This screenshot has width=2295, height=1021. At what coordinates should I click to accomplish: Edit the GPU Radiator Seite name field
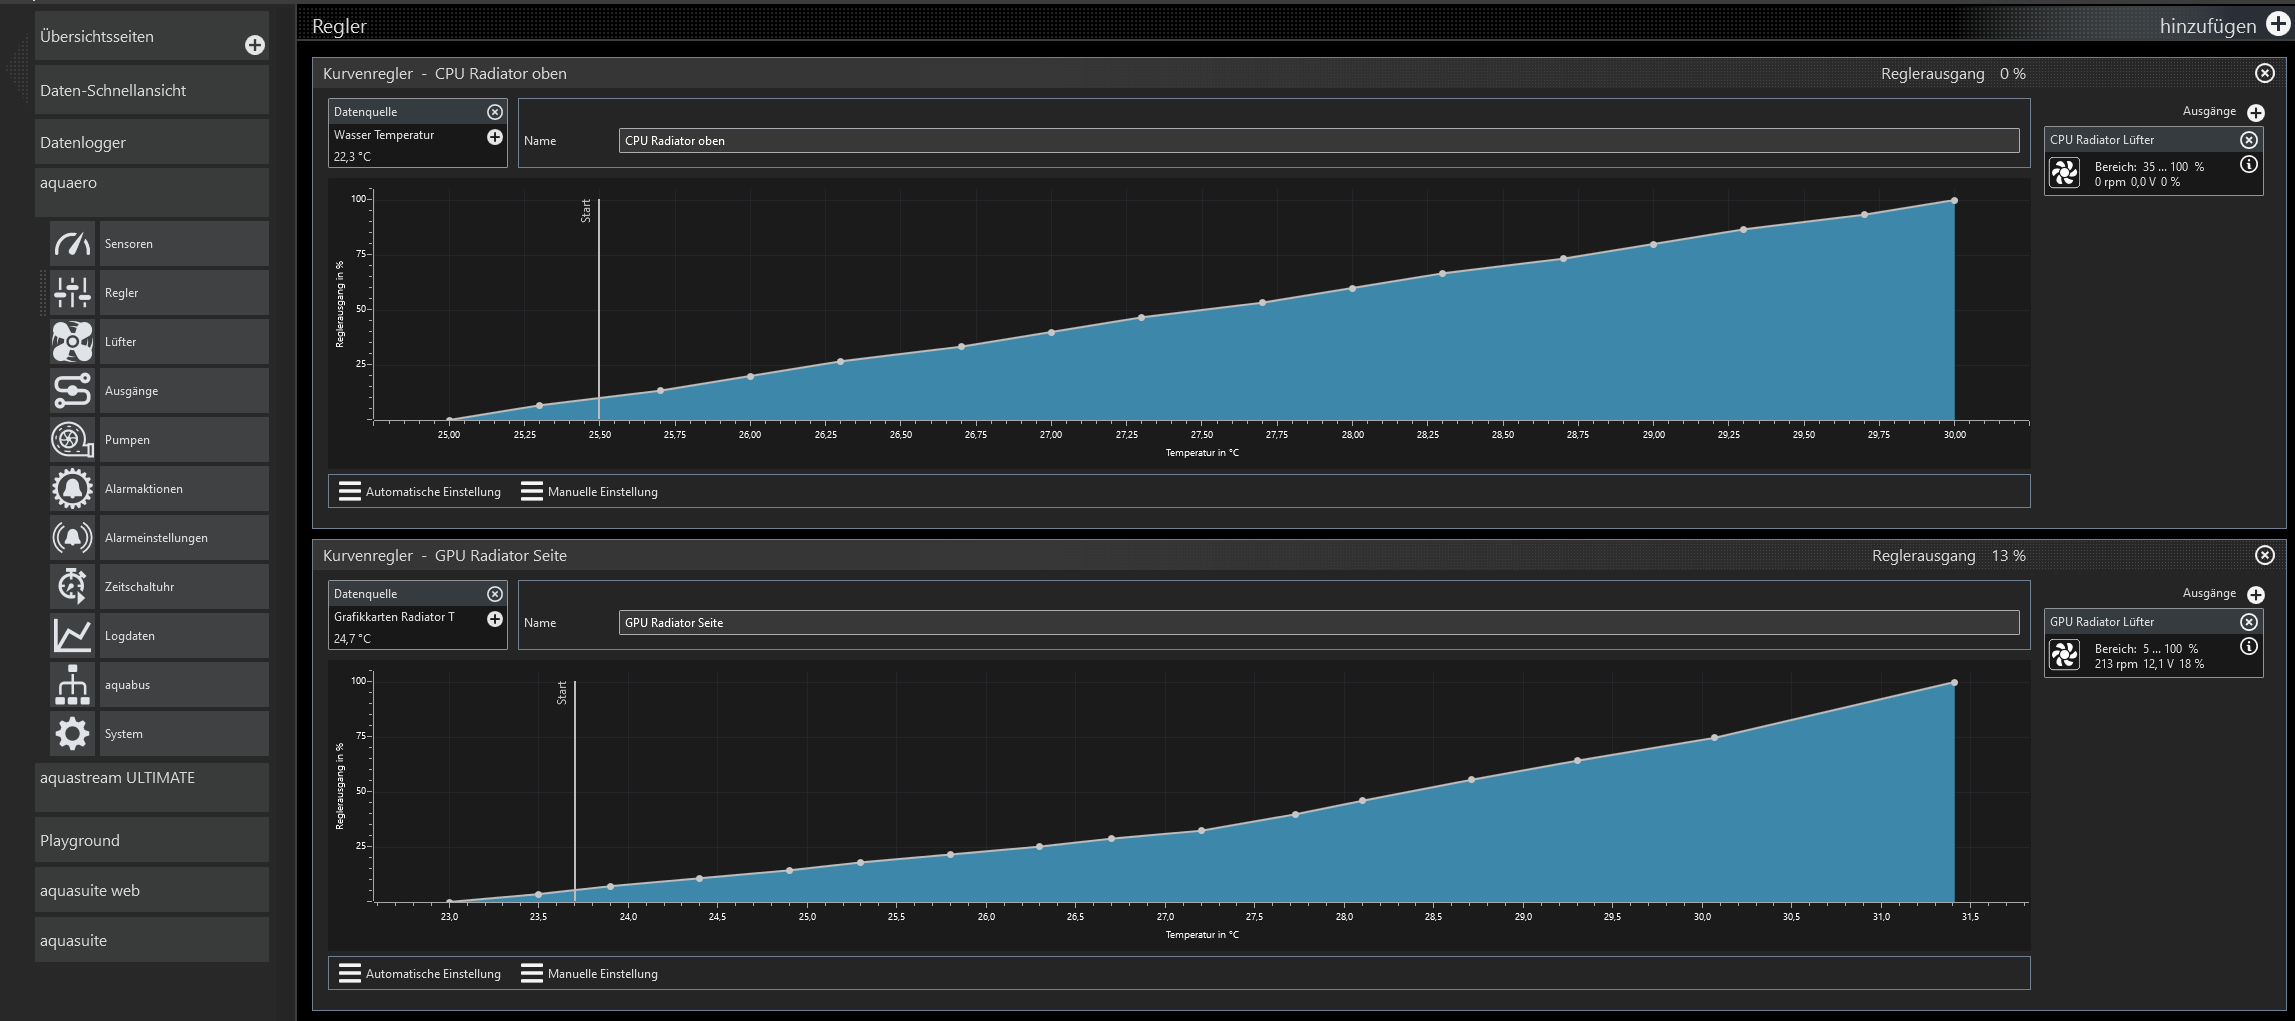point(1319,623)
